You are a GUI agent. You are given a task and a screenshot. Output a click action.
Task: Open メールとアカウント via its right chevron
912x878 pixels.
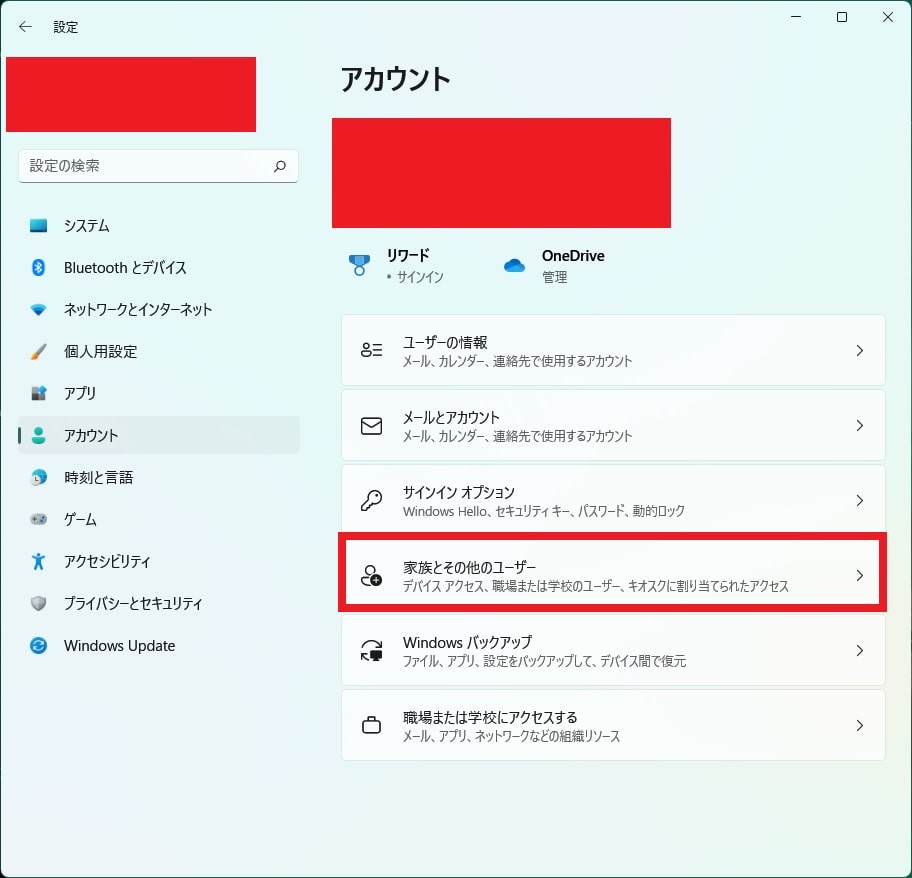860,426
